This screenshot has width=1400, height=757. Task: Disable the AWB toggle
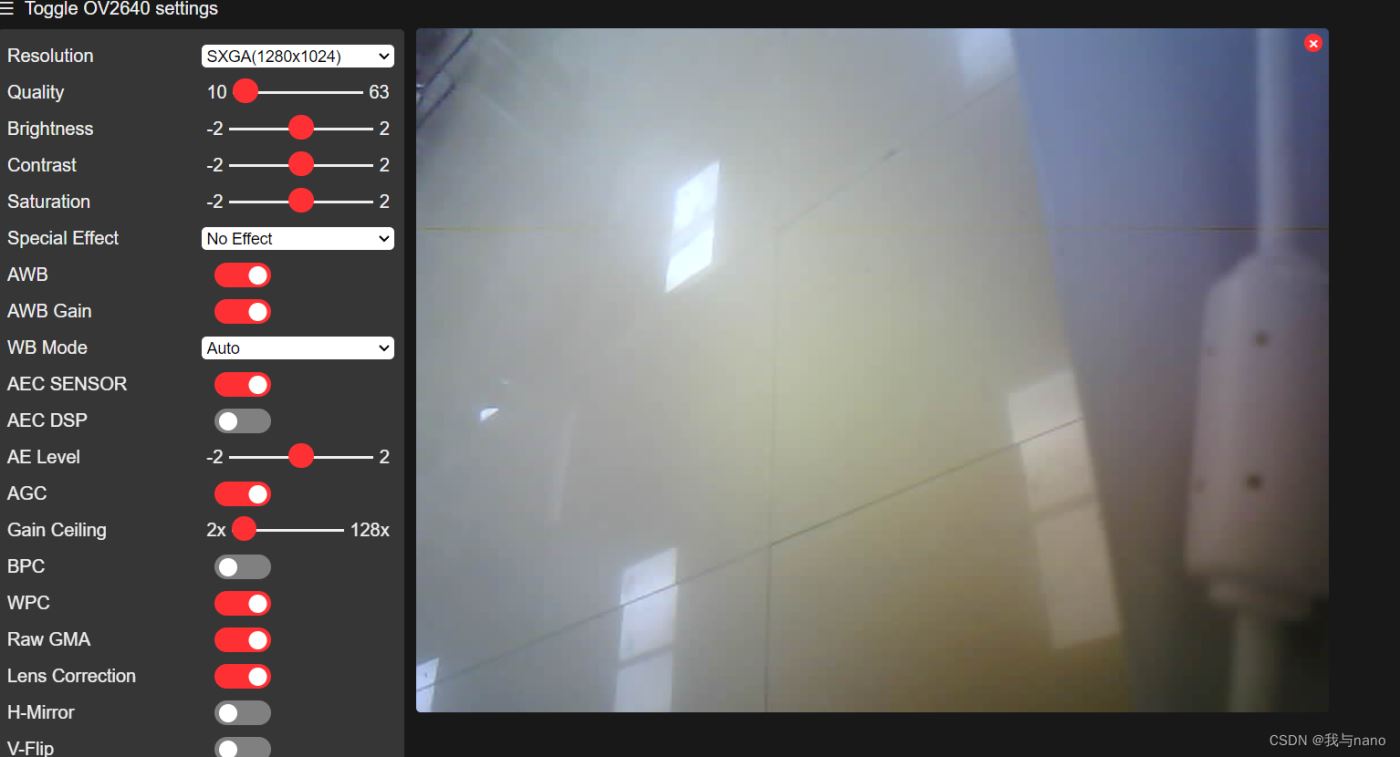pyautogui.click(x=242, y=275)
